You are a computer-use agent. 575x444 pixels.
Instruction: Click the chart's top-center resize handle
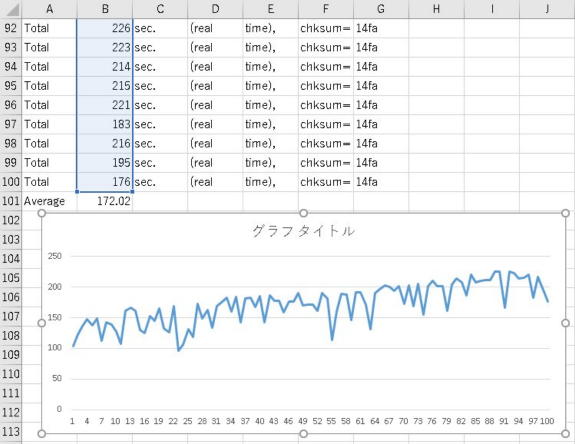303,213
